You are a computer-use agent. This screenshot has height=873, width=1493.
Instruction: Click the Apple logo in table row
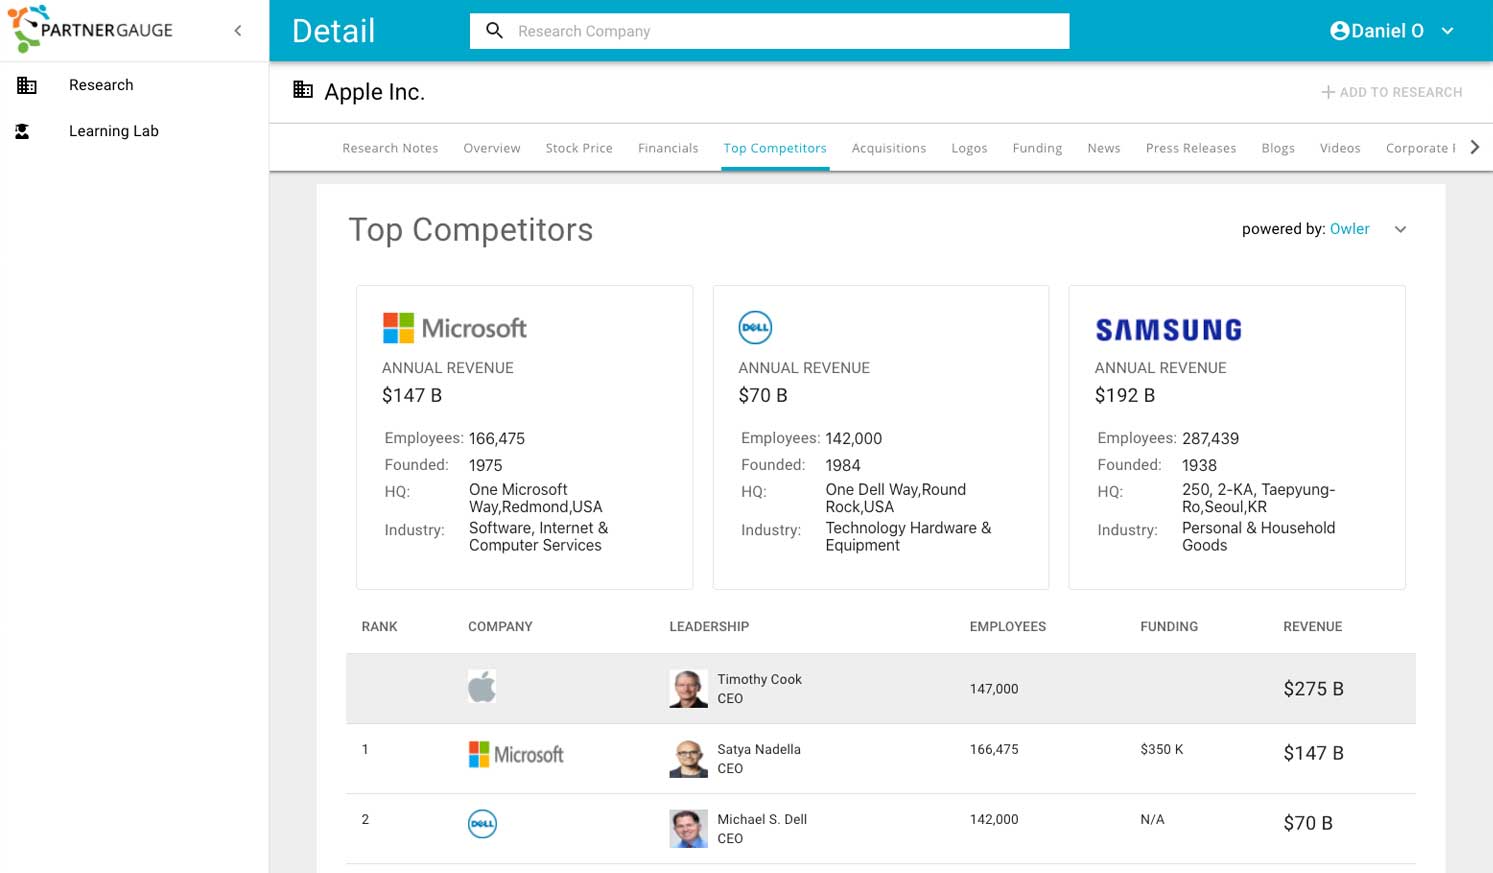click(482, 687)
